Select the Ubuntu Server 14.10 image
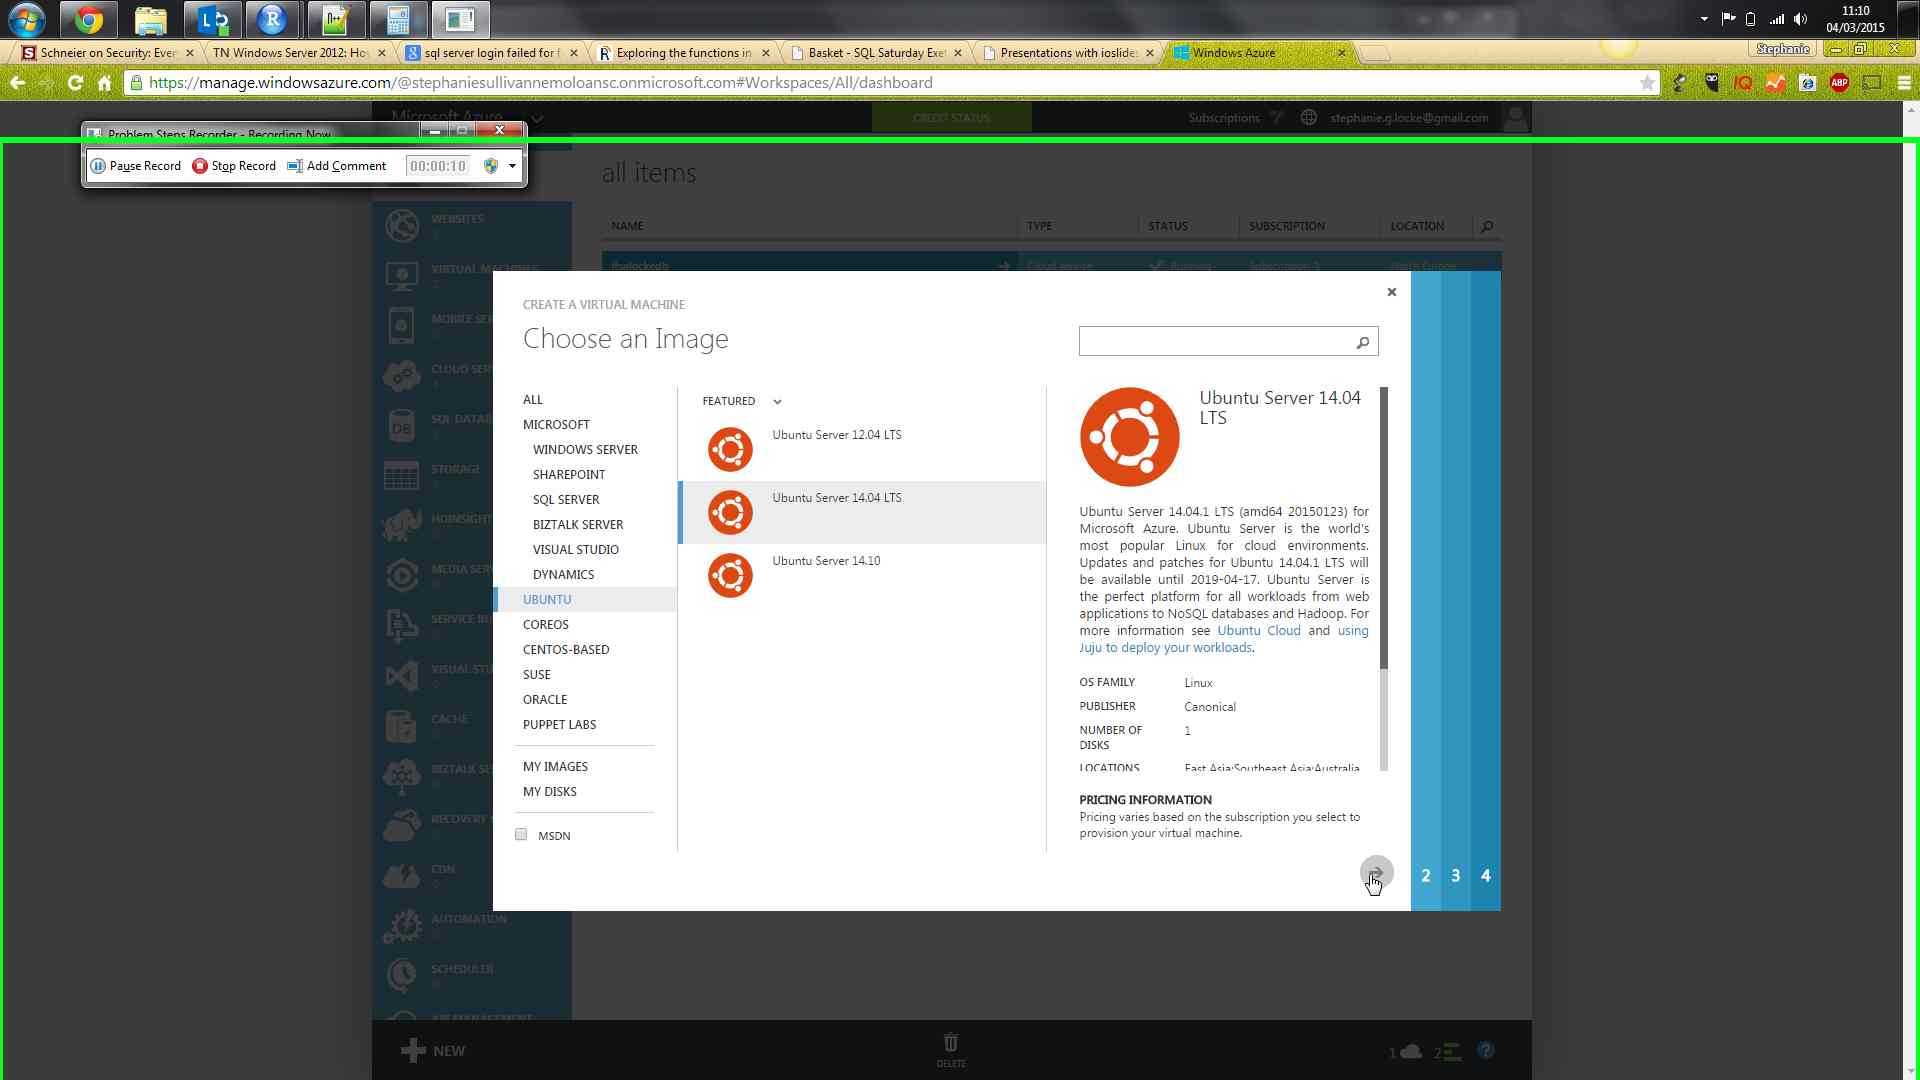This screenshot has width=1920, height=1080. (x=826, y=561)
